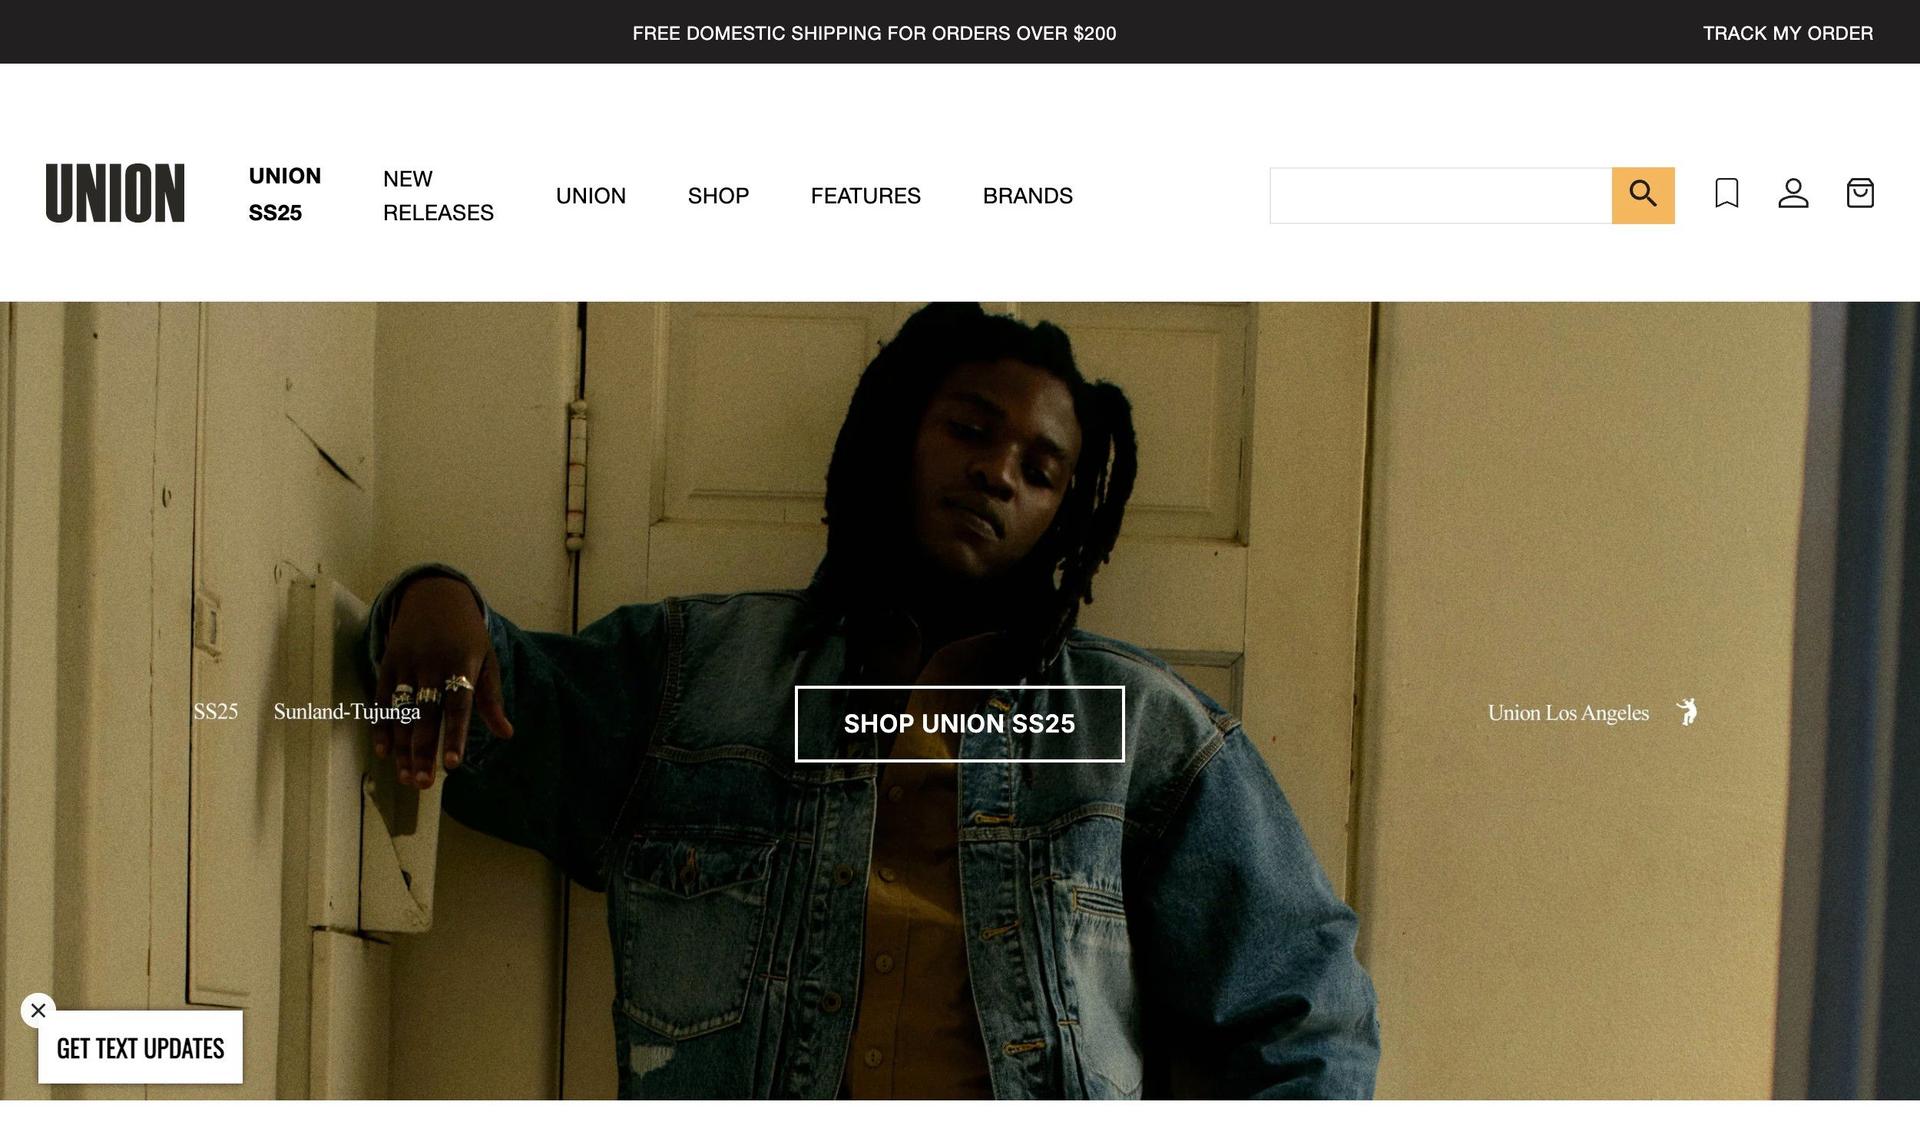This screenshot has height=1121, width=1920.
Task: Click the Union Los Angeles text
Action: (1568, 713)
